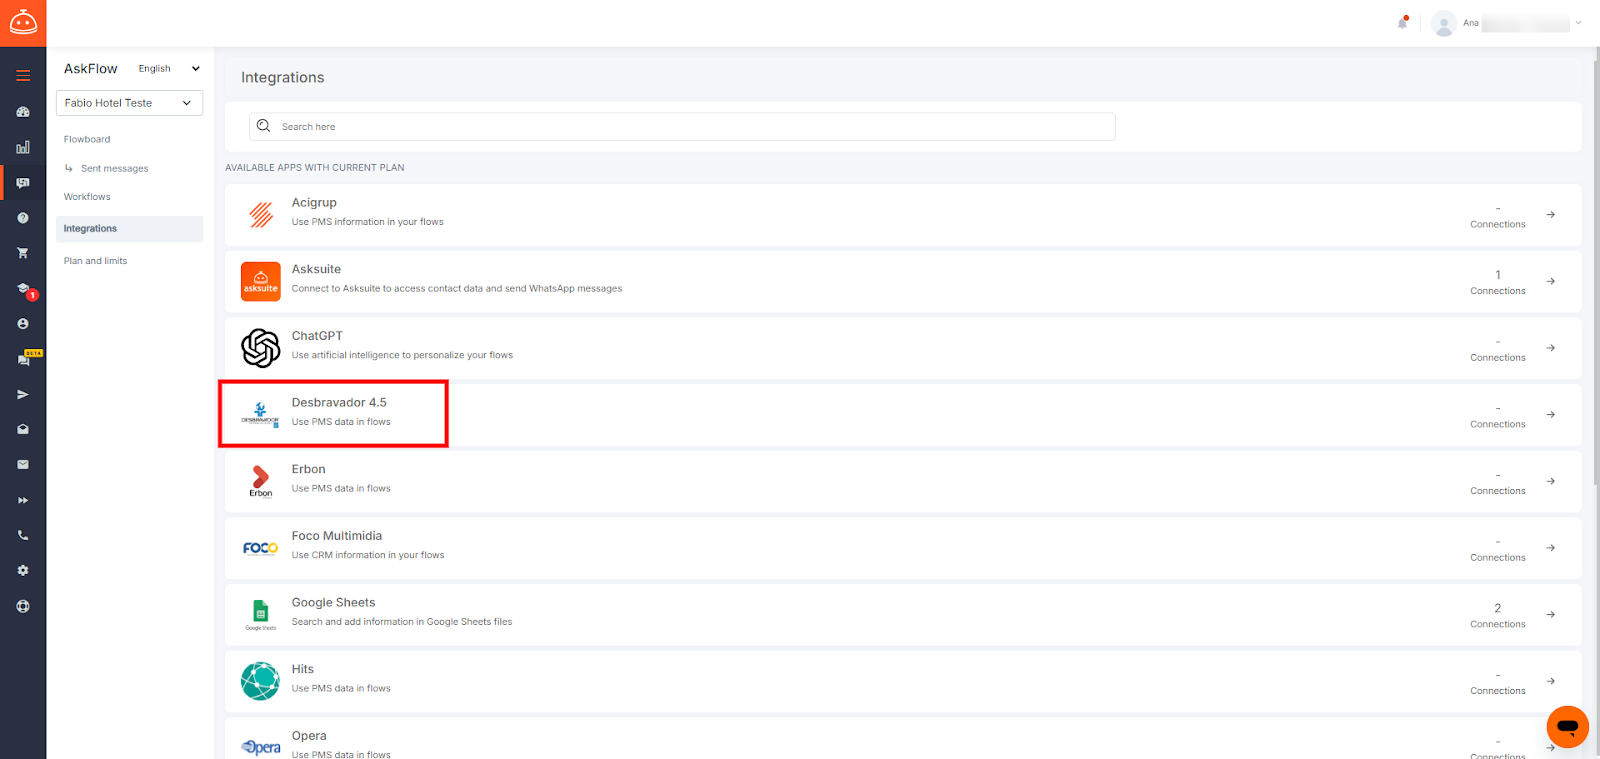The width and height of the screenshot is (1600, 759).
Task: Open Acigrup integration arrow
Action: (1551, 215)
